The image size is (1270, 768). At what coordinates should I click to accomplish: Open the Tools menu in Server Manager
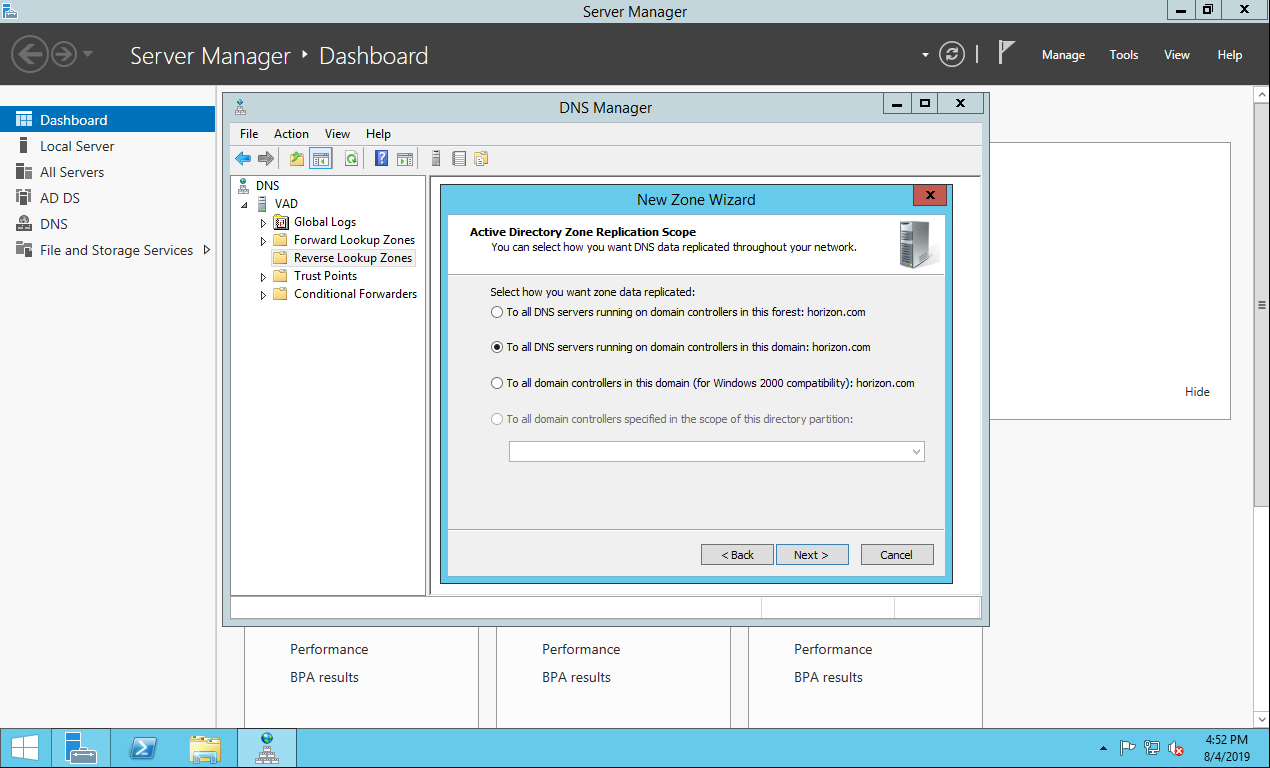[1123, 55]
